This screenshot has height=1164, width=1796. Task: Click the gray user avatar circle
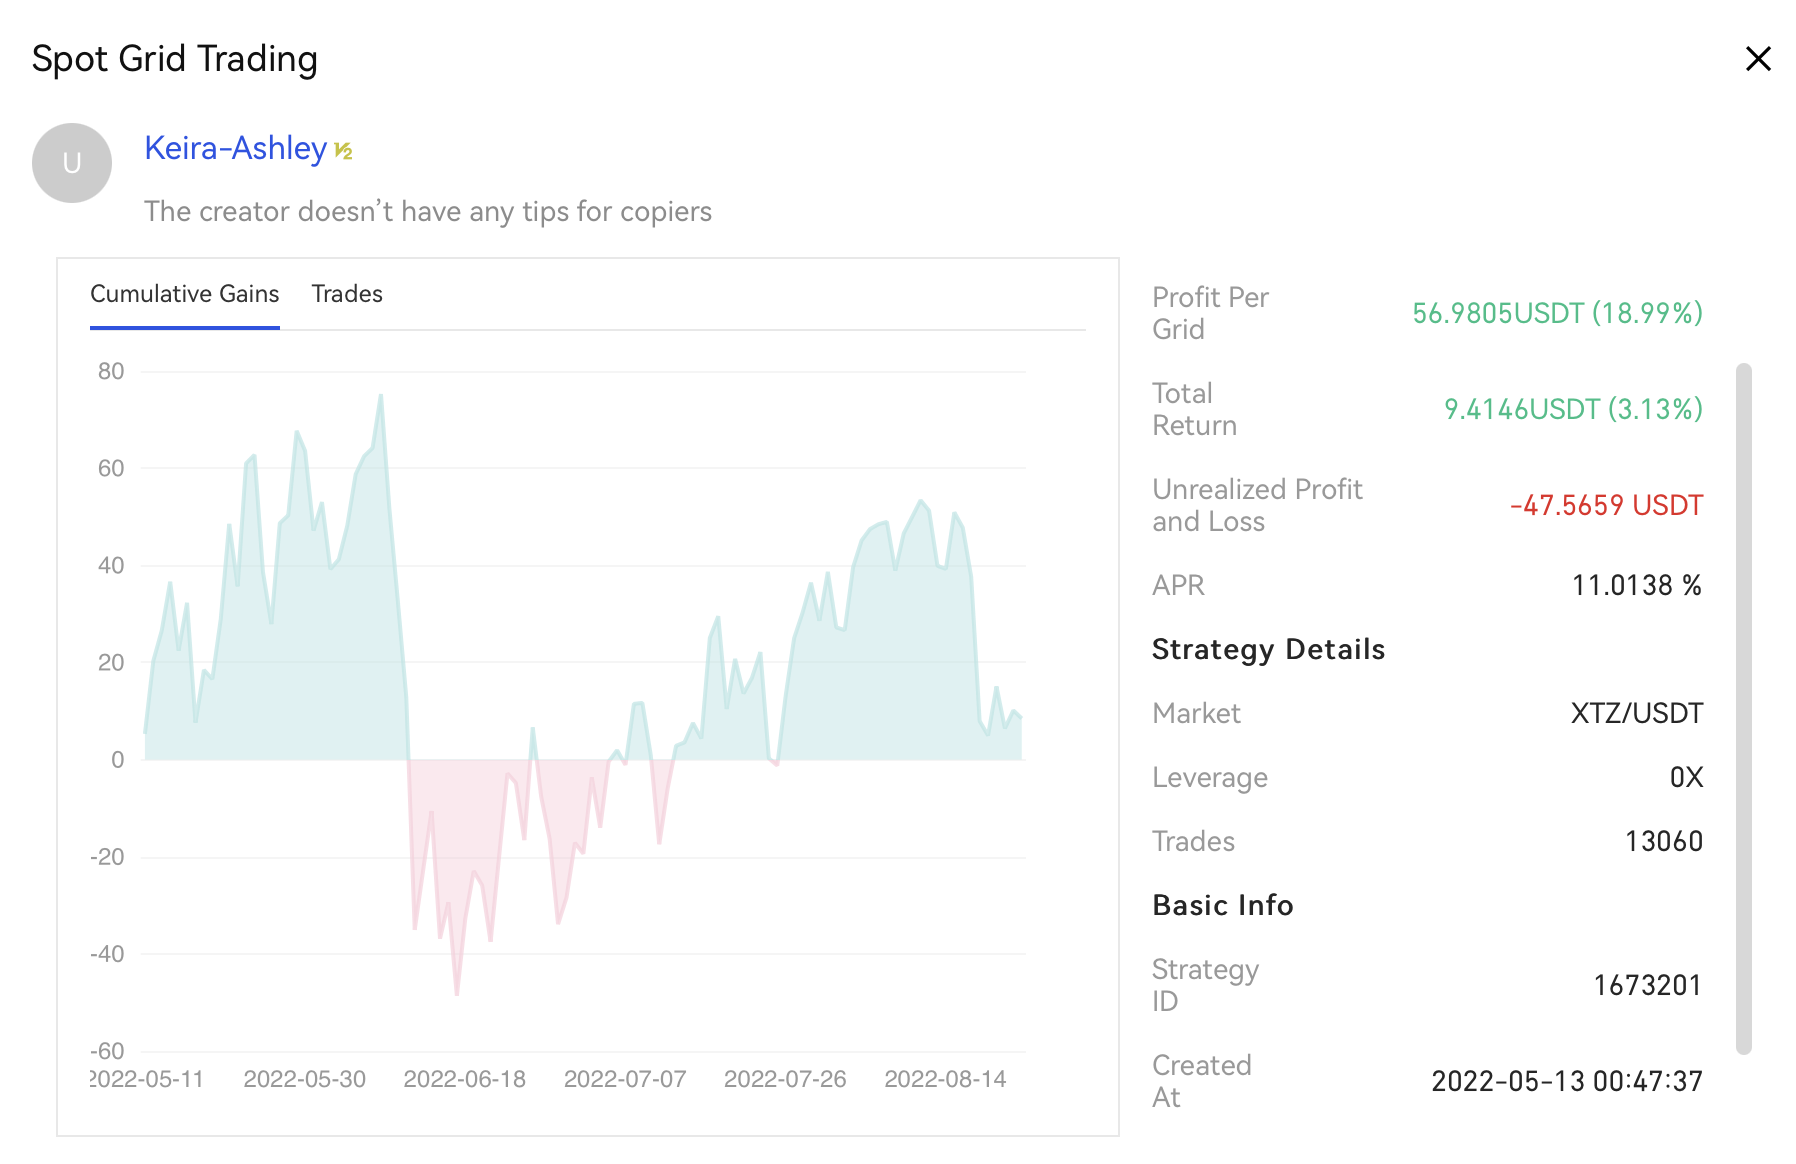(x=72, y=163)
